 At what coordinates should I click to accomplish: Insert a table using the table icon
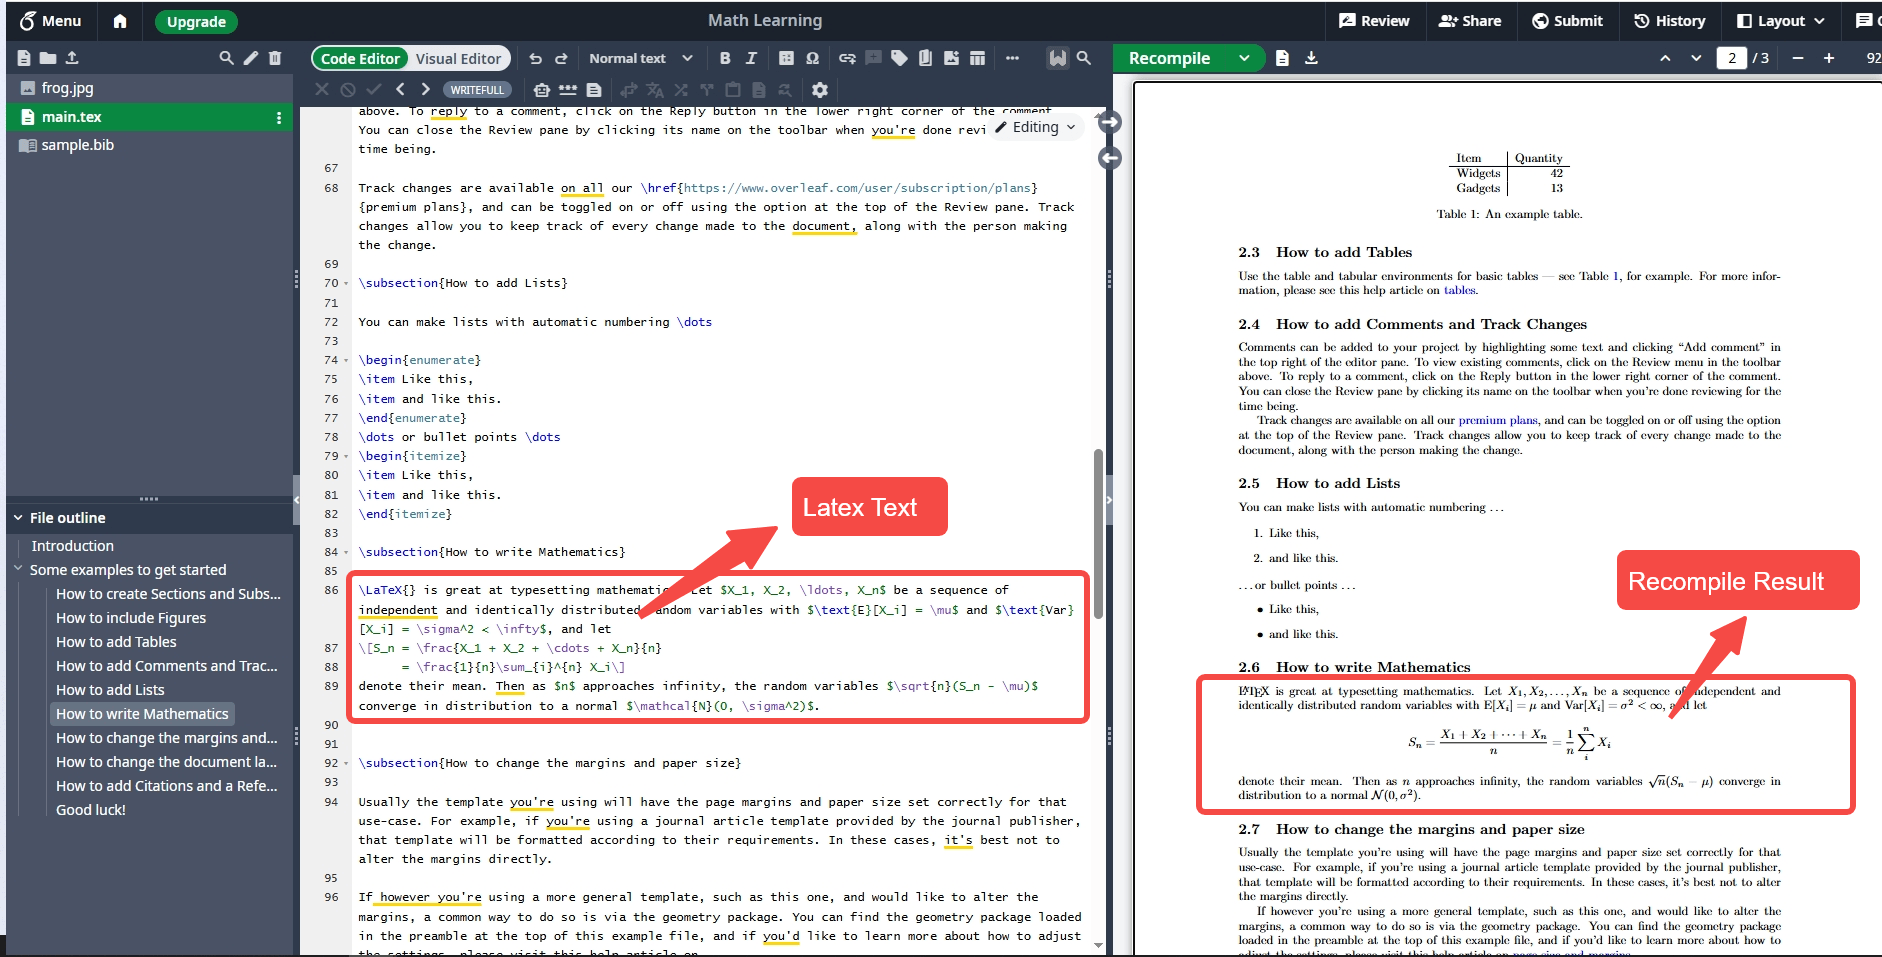977,58
